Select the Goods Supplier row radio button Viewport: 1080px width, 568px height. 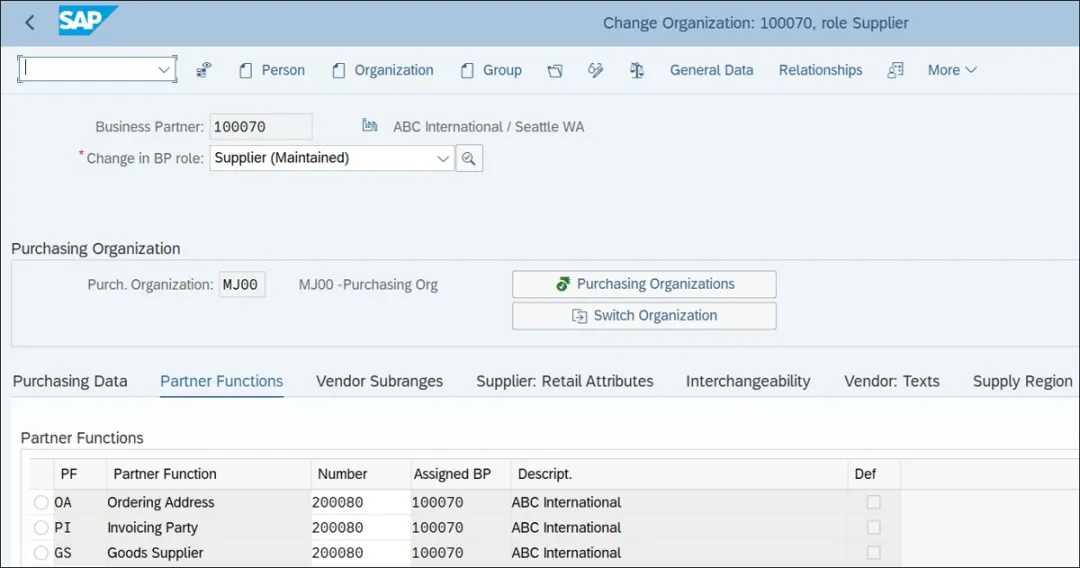point(41,552)
